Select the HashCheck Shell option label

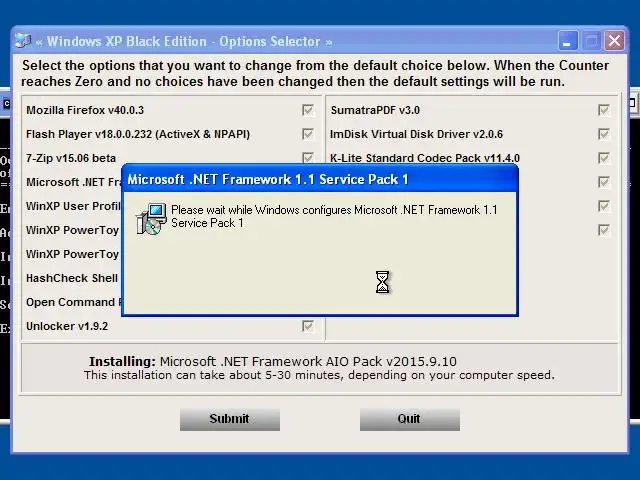point(73,278)
